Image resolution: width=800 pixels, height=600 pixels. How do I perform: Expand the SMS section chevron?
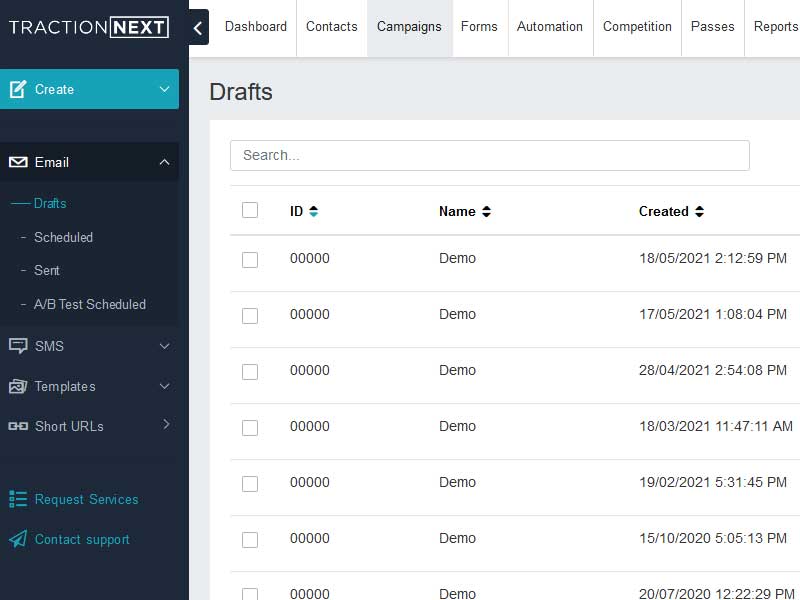(x=165, y=346)
